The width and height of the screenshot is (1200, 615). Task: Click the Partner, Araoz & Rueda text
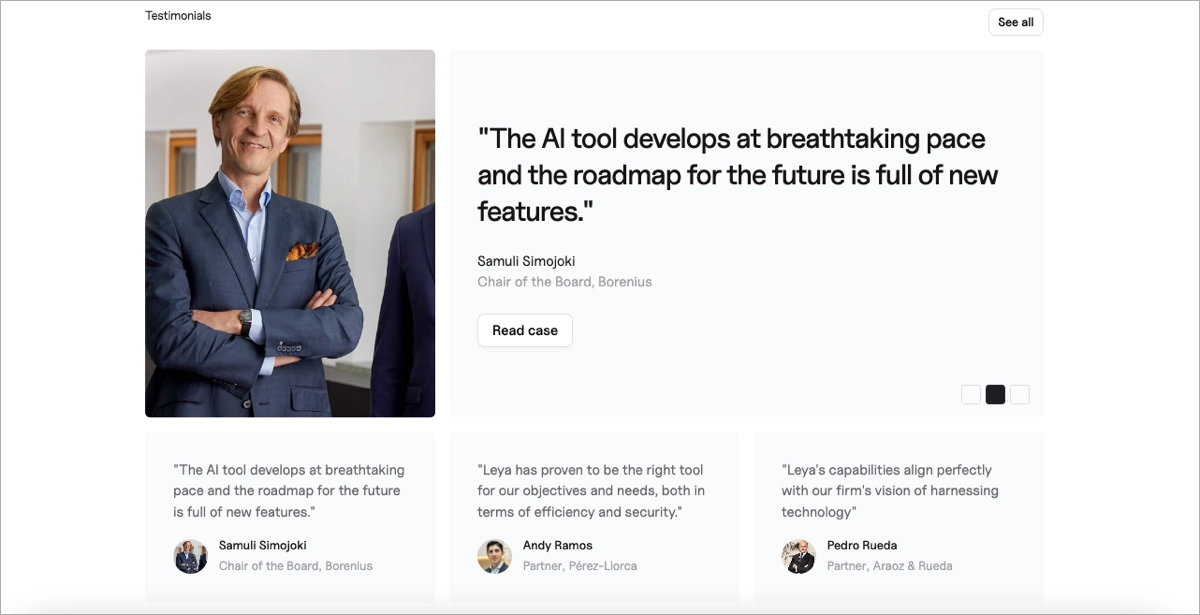tap(890, 565)
